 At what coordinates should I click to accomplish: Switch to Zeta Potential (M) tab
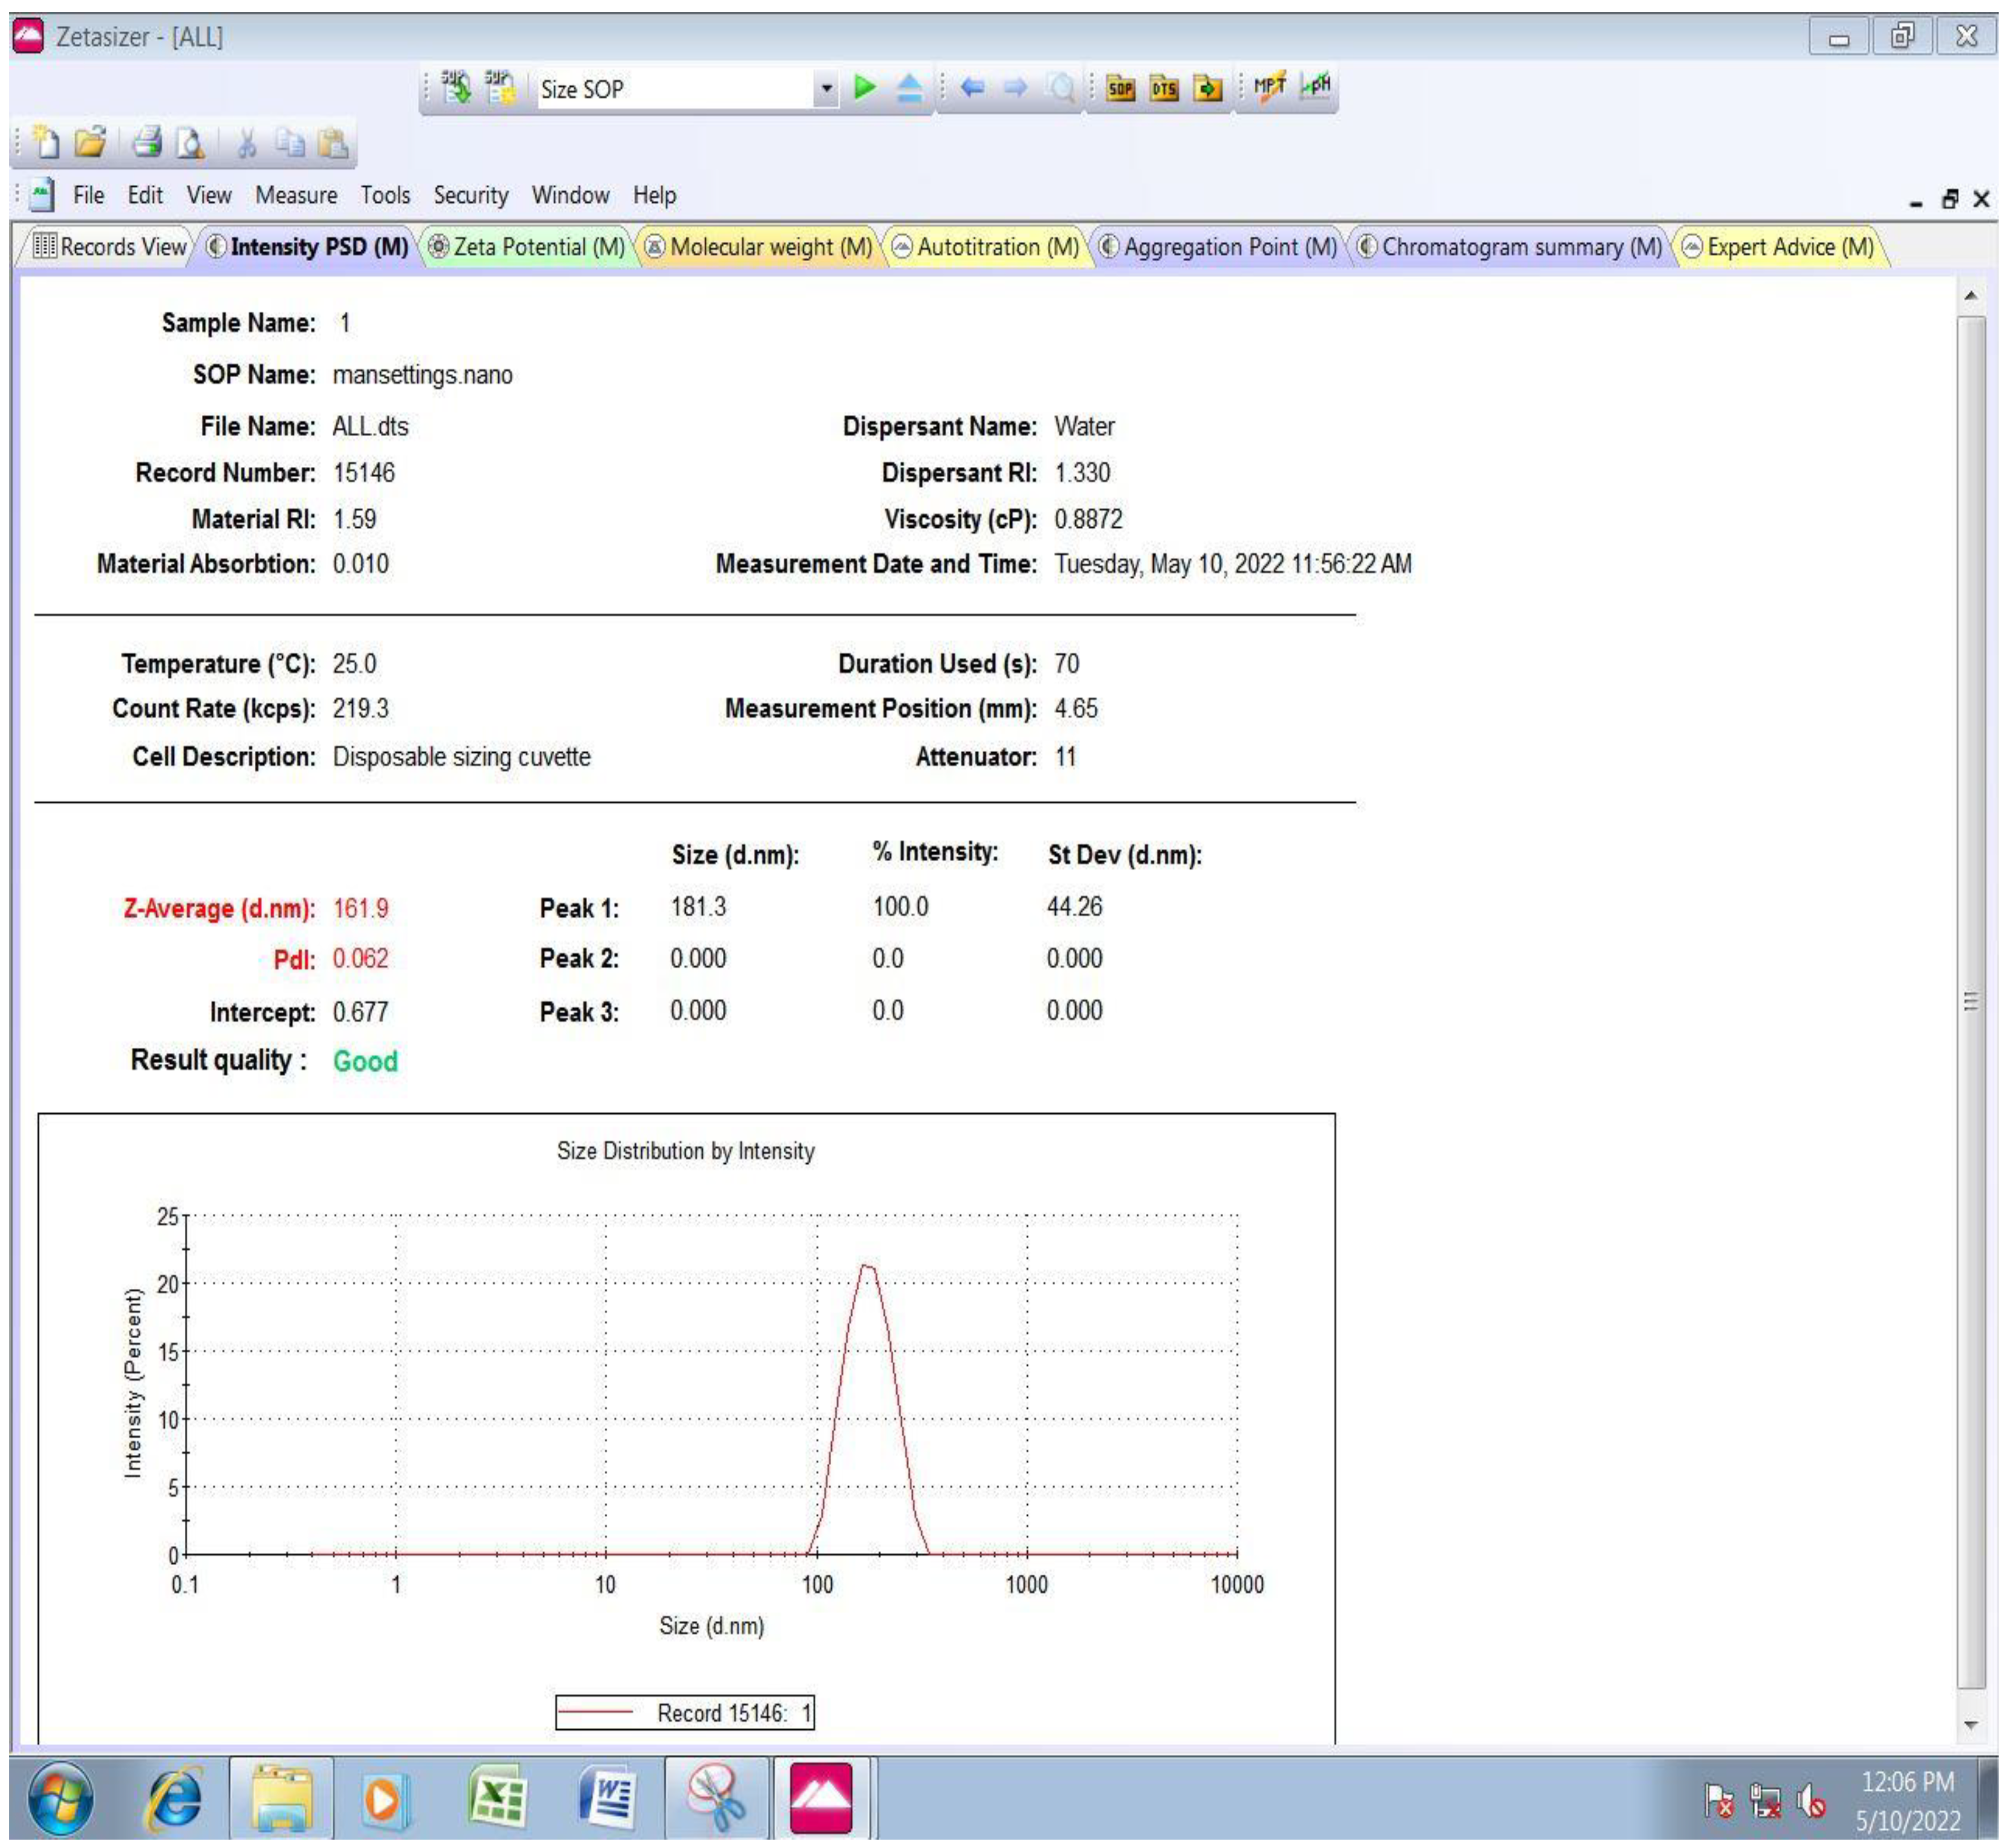click(x=527, y=247)
